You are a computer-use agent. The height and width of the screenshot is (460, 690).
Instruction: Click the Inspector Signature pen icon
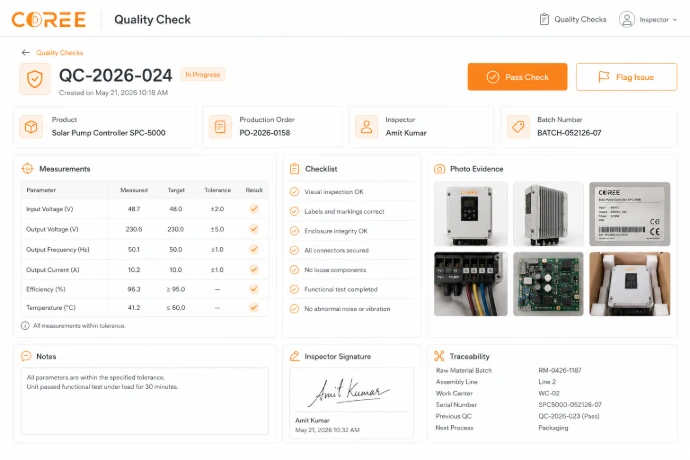pos(294,356)
